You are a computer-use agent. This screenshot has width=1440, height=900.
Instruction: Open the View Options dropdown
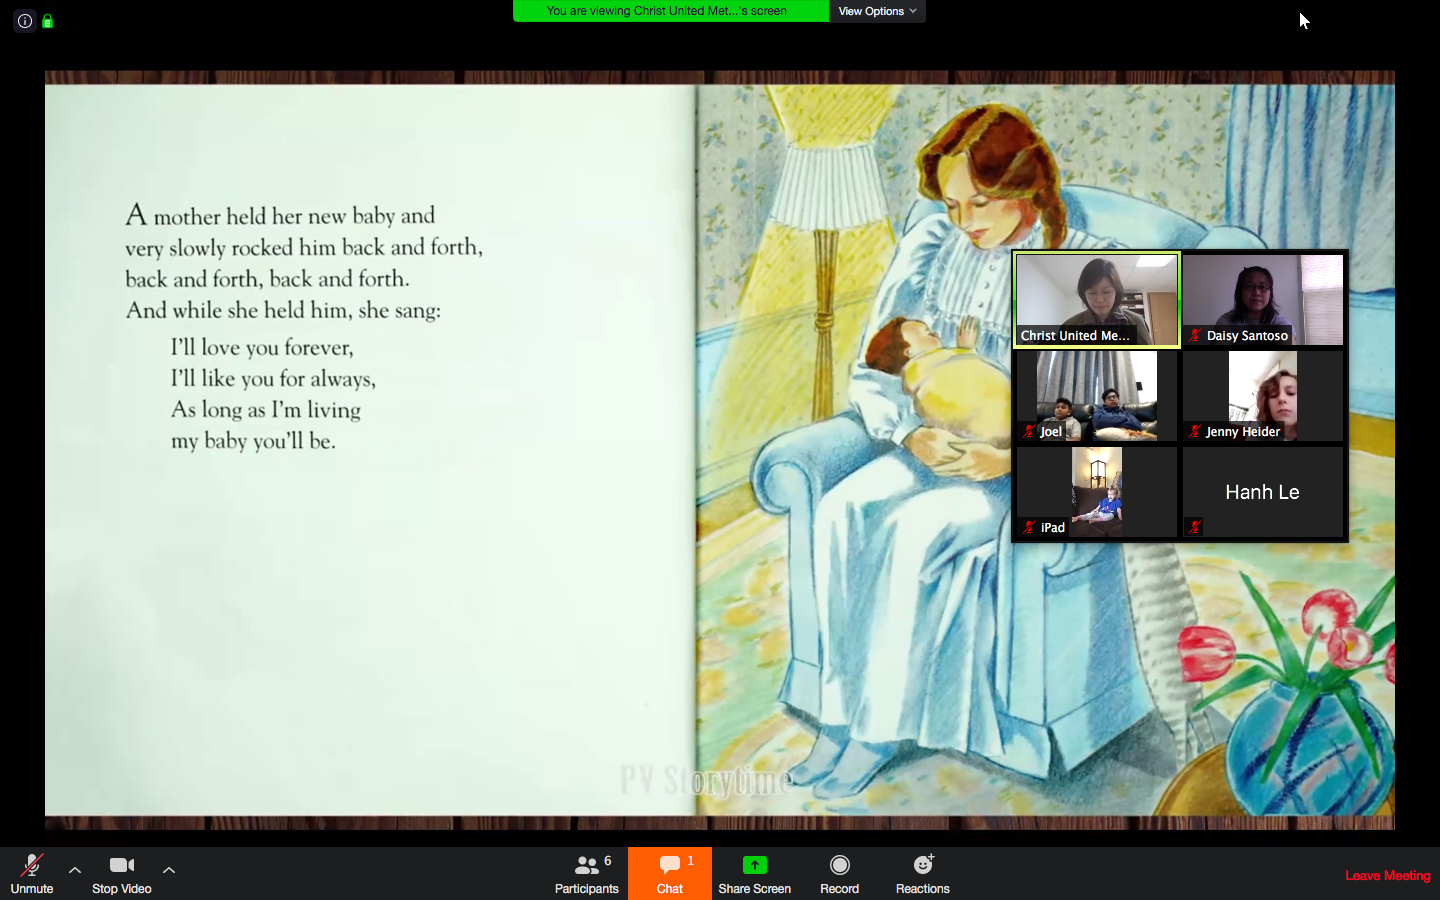click(x=877, y=11)
